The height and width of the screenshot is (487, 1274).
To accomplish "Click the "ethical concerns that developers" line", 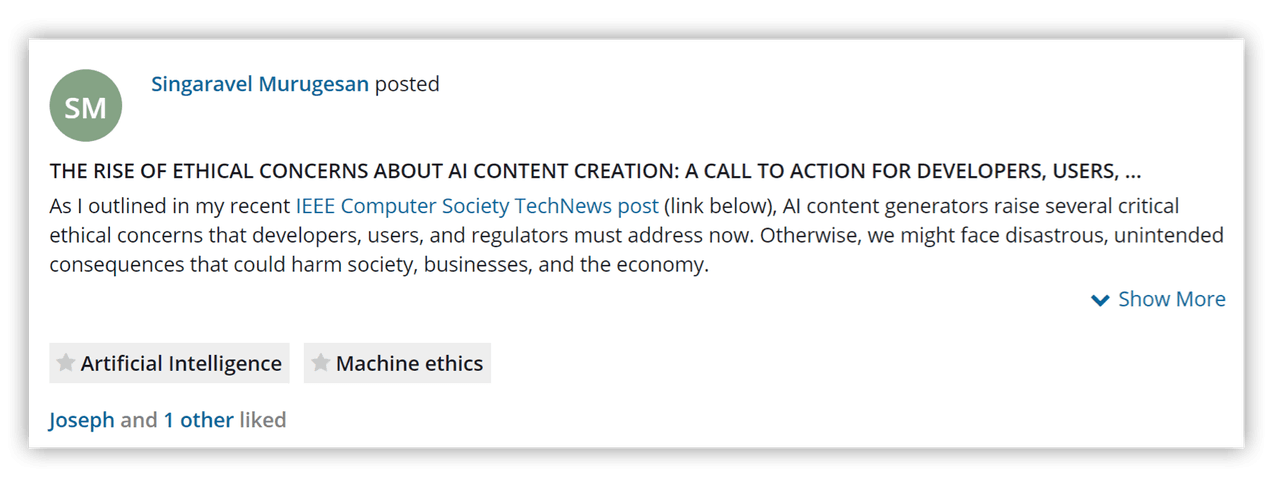I will click(x=400, y=236).
